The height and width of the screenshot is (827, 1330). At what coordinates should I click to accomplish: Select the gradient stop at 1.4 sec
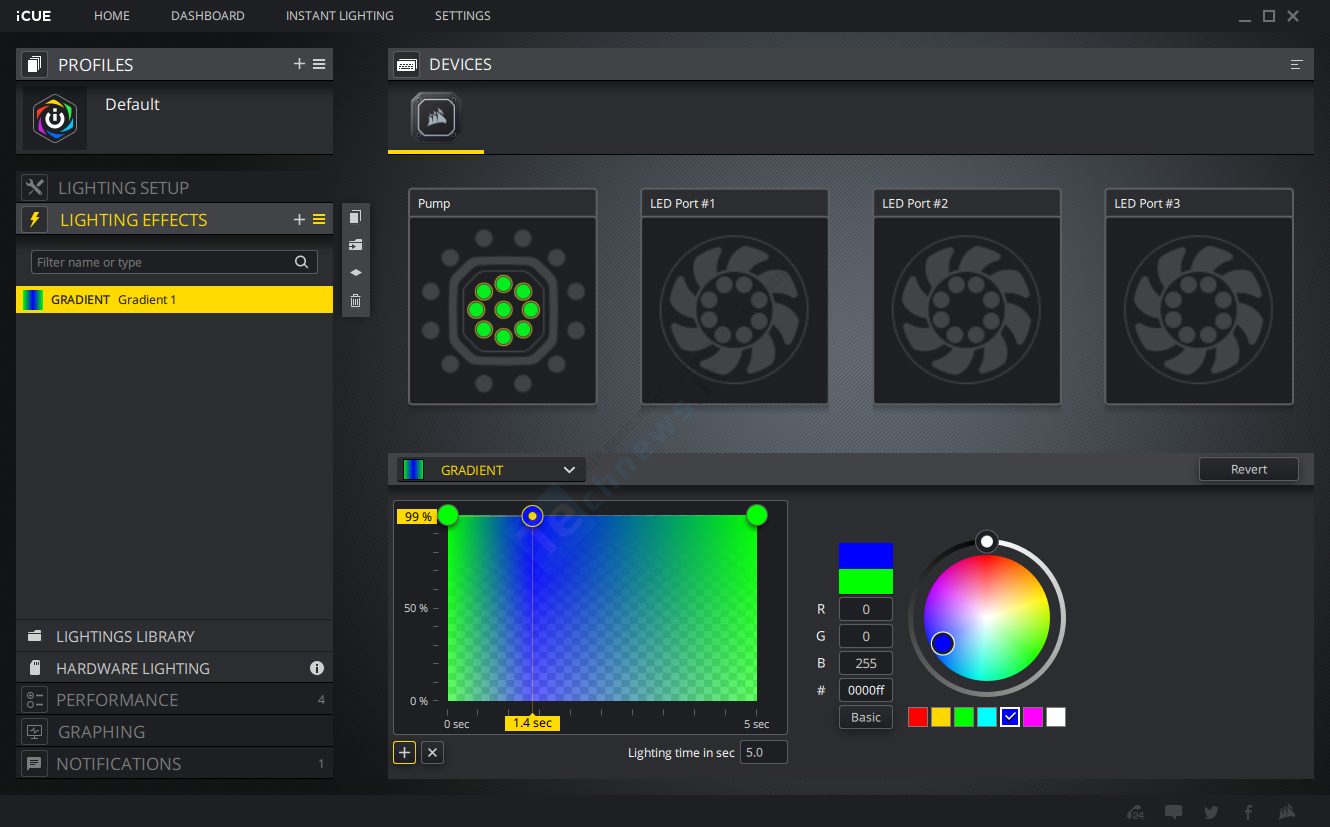click(x=533, y=516)
